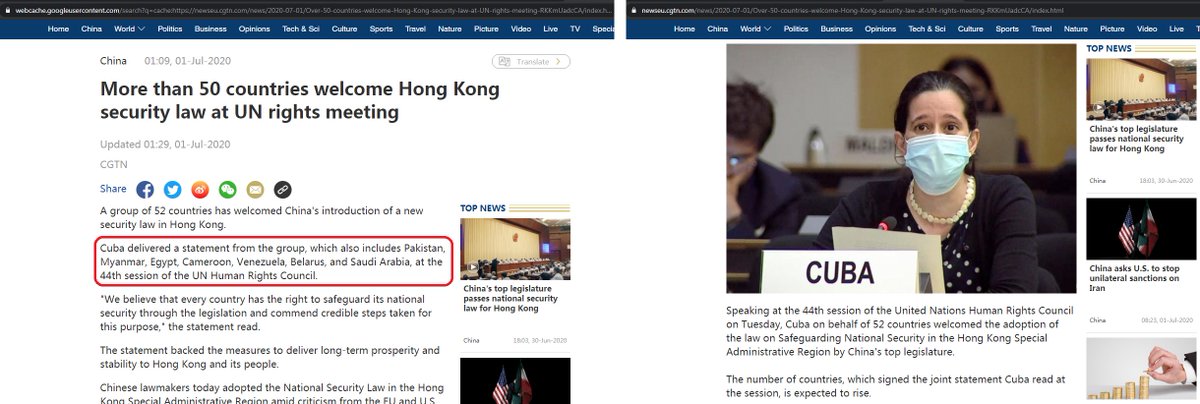Click TOP NEWS heading in left window
This screenshot has height=404, width=1200.
click(x=483, y=208)
